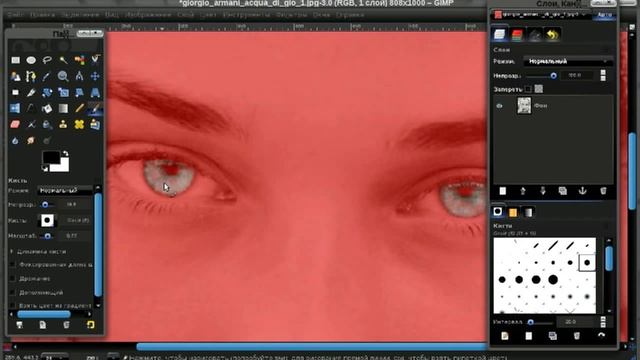This screenshot has width=640, height=360.
Task: Open the 'Файл' menu
Action: [16, 15]
